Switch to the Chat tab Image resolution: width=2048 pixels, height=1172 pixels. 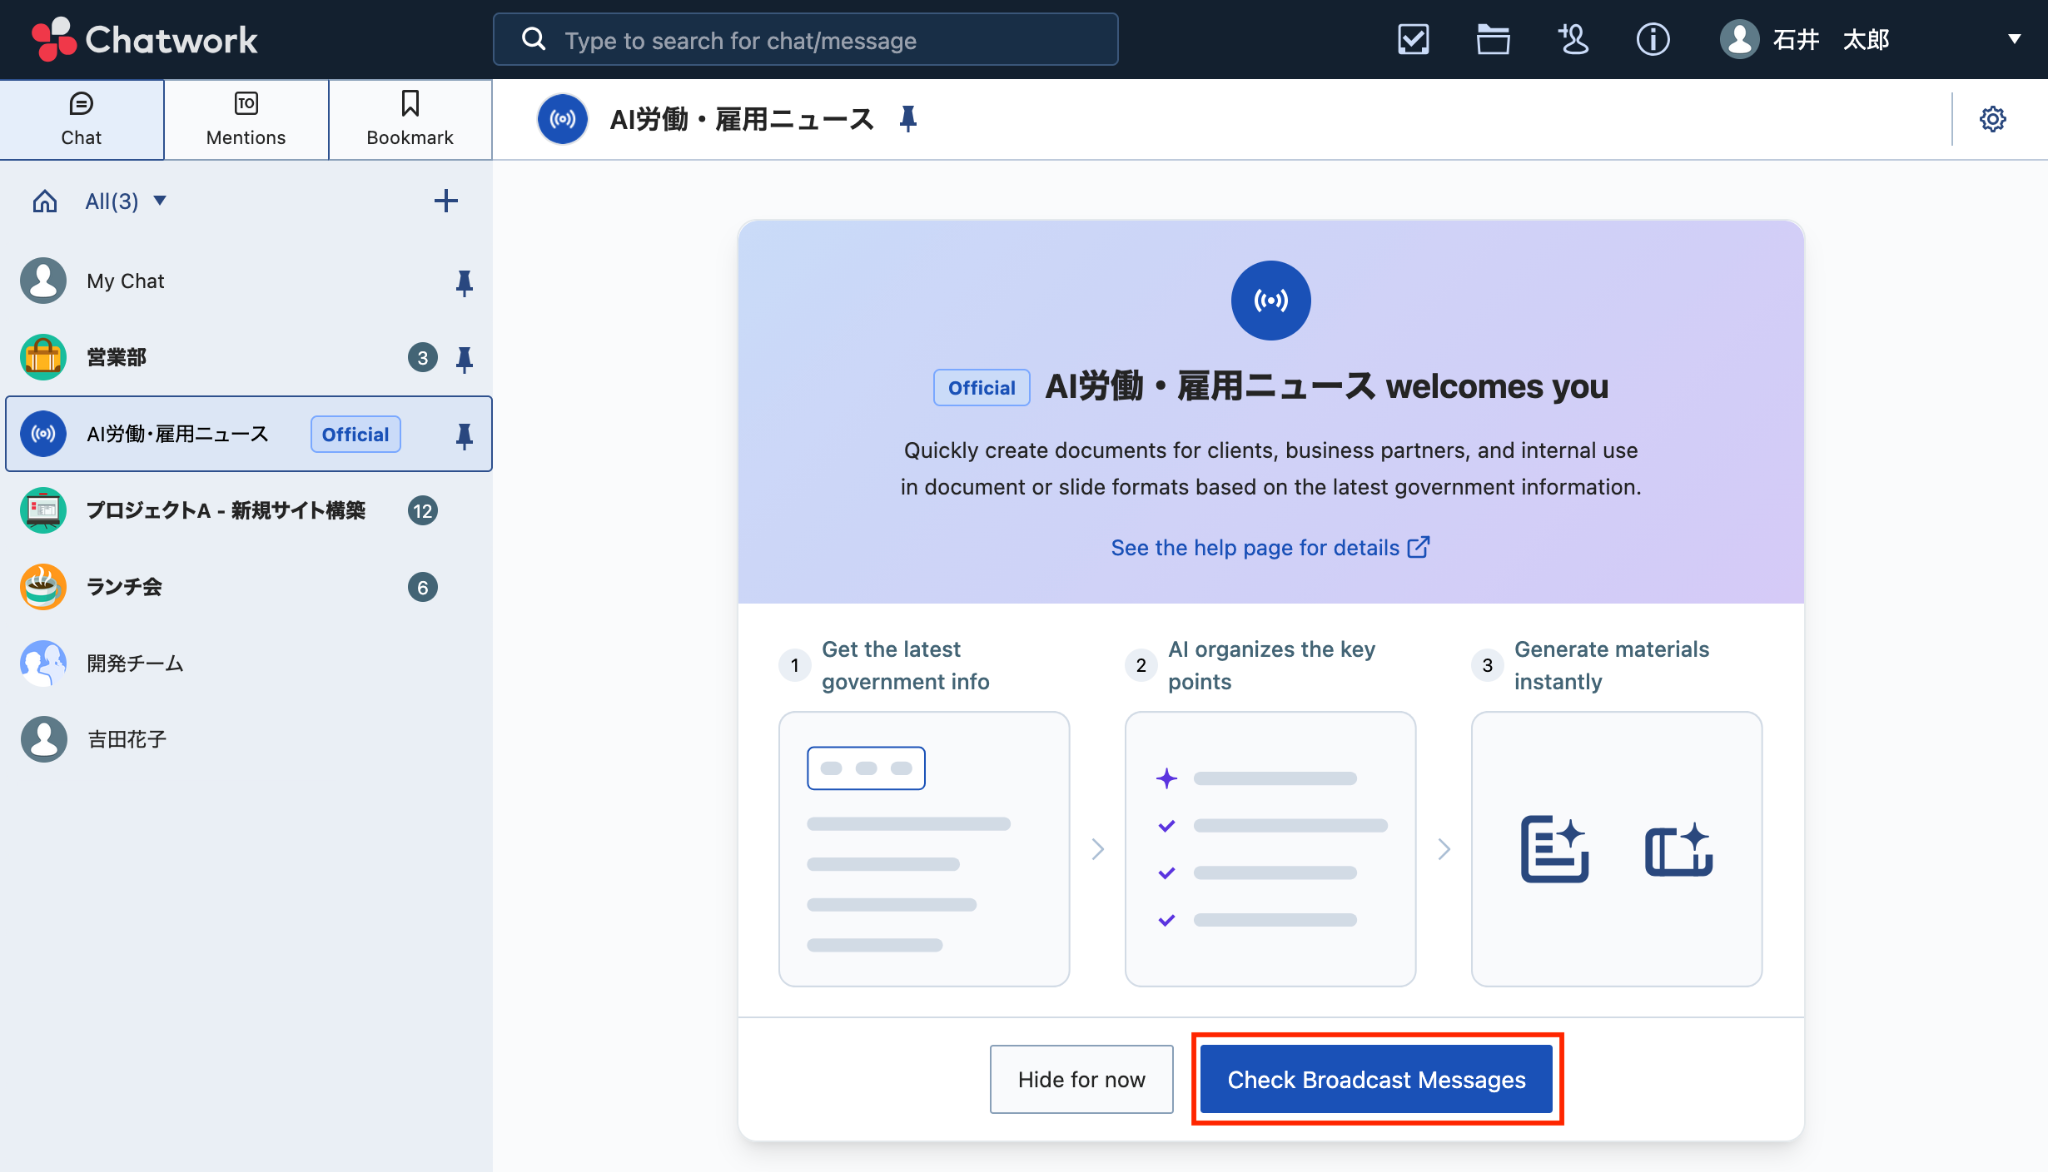click(82, 120)
